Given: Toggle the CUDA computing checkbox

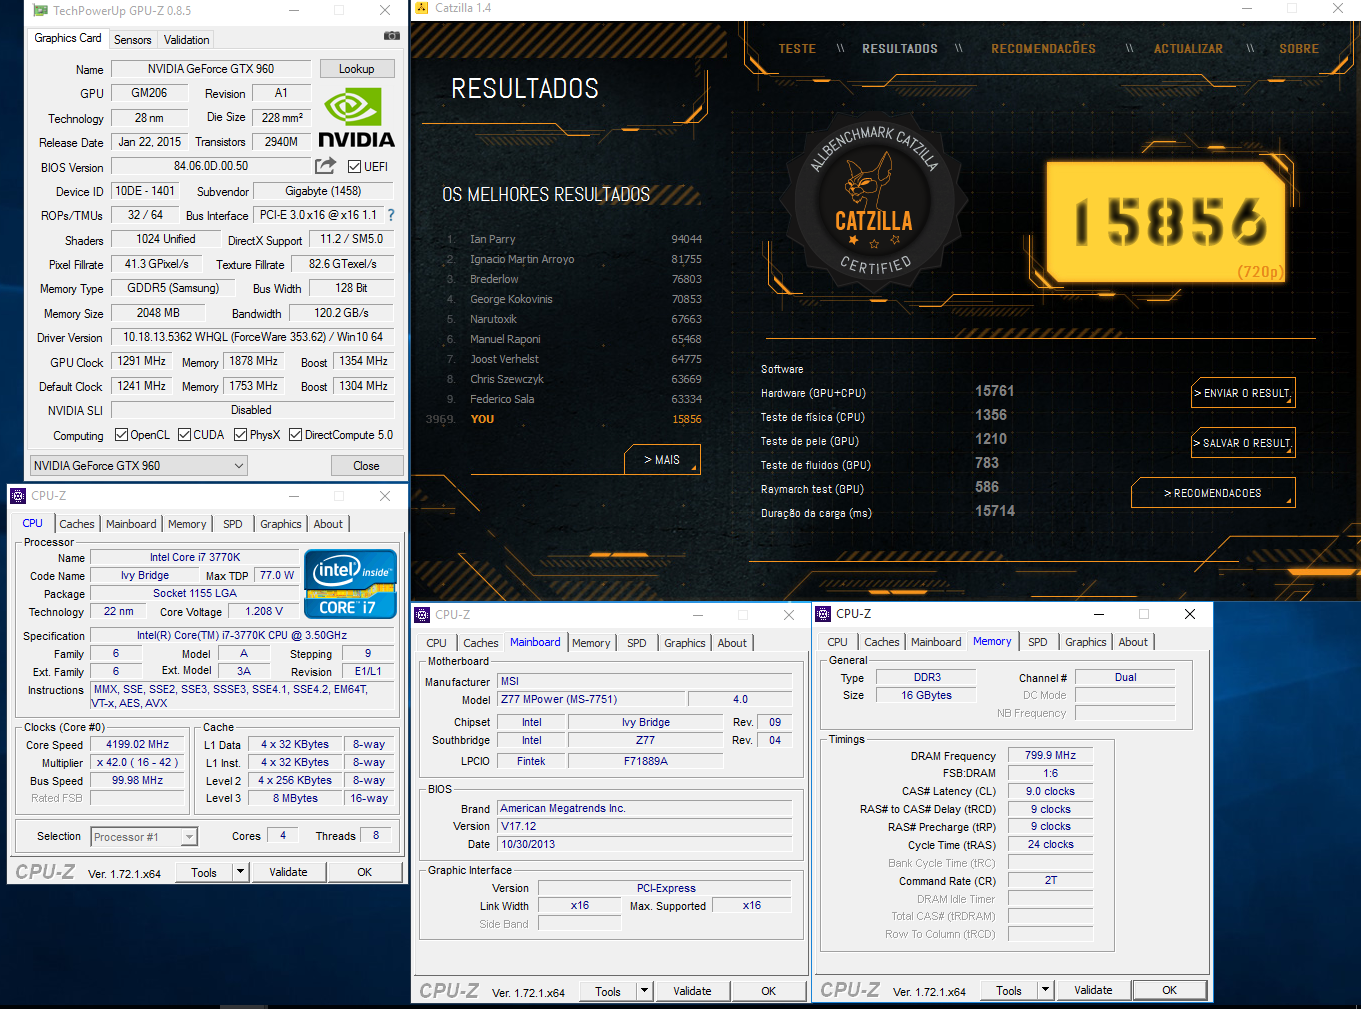Looking at the screenshot, I should [x=184, y=435].
